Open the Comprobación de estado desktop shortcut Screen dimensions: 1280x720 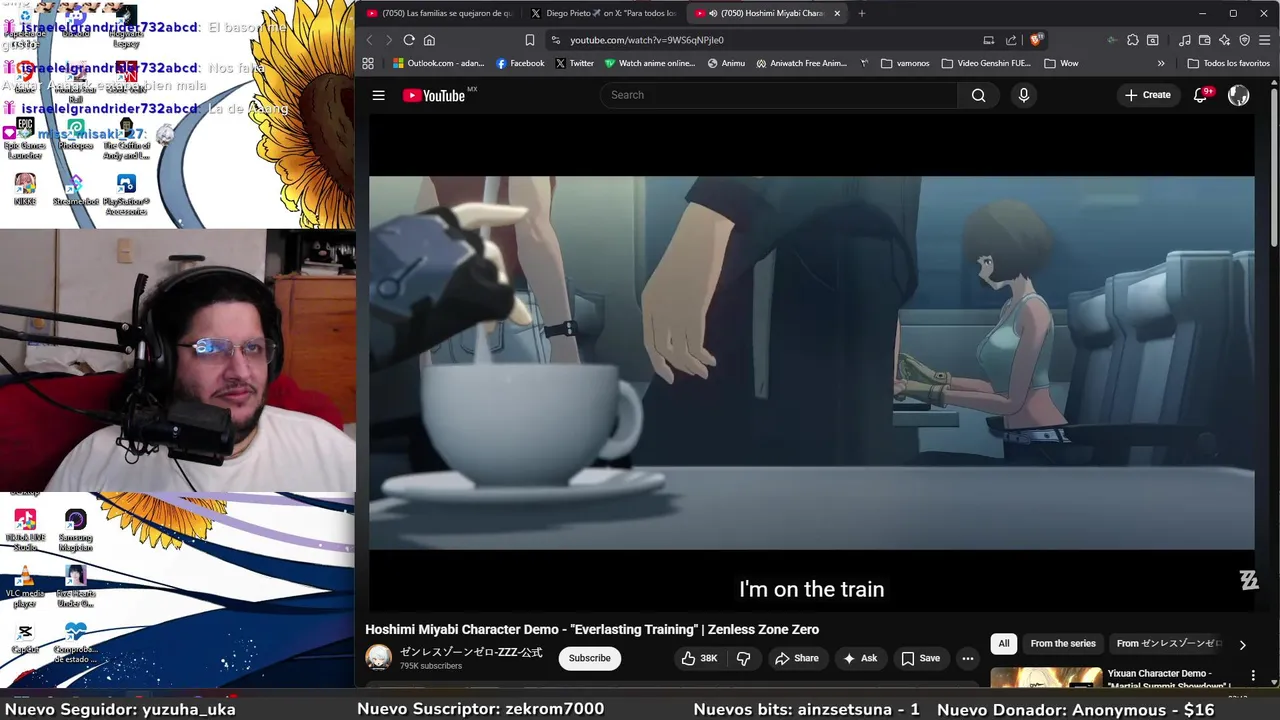pyautogui.click(x=76, y=643)
